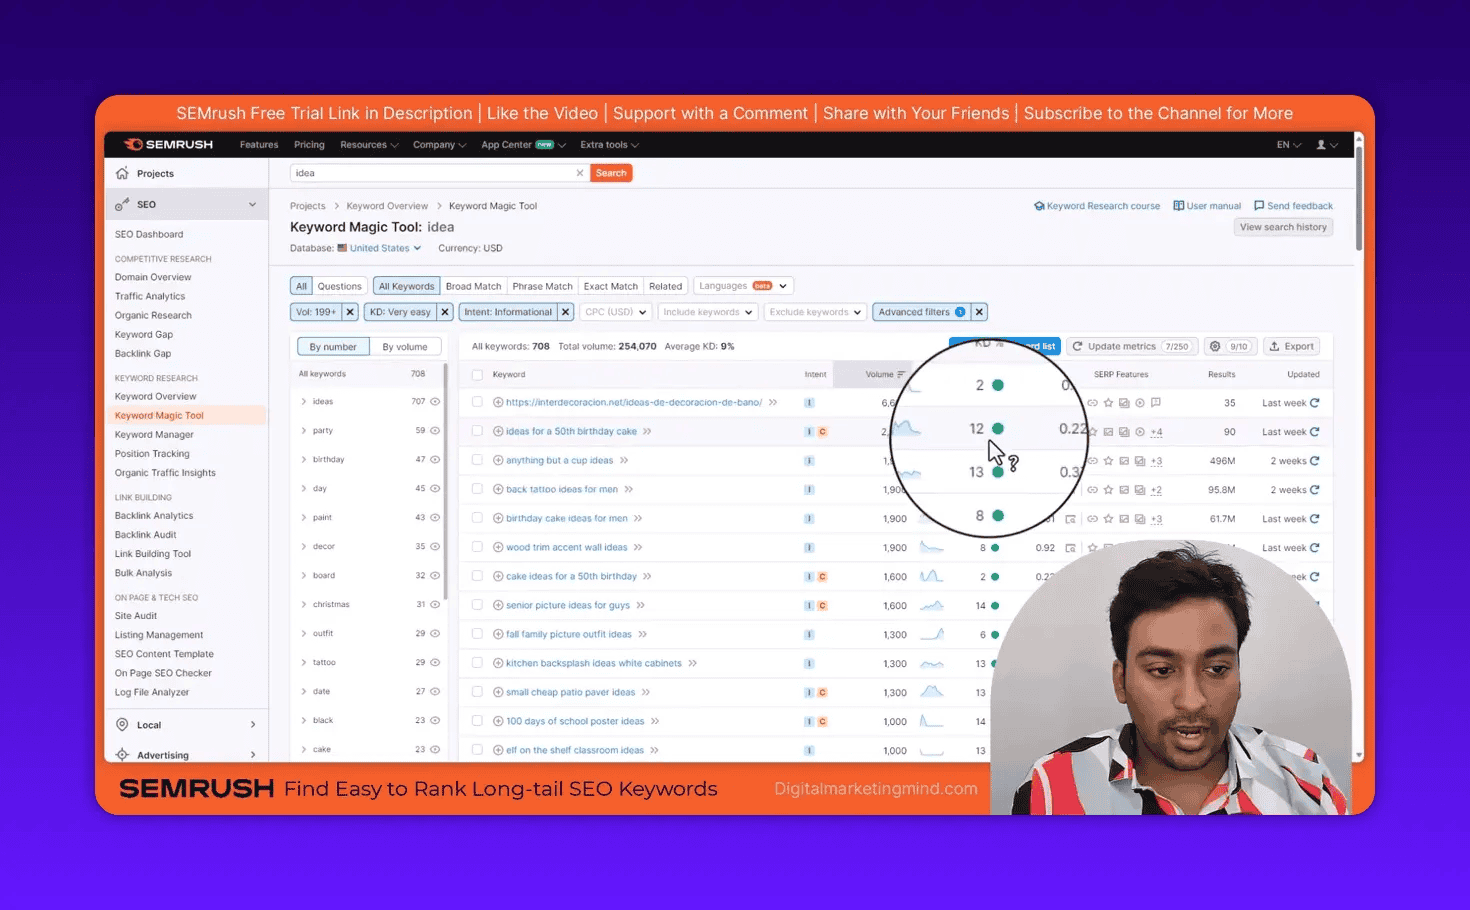Clear the 'idea' search query with the X

pos(580,172)
